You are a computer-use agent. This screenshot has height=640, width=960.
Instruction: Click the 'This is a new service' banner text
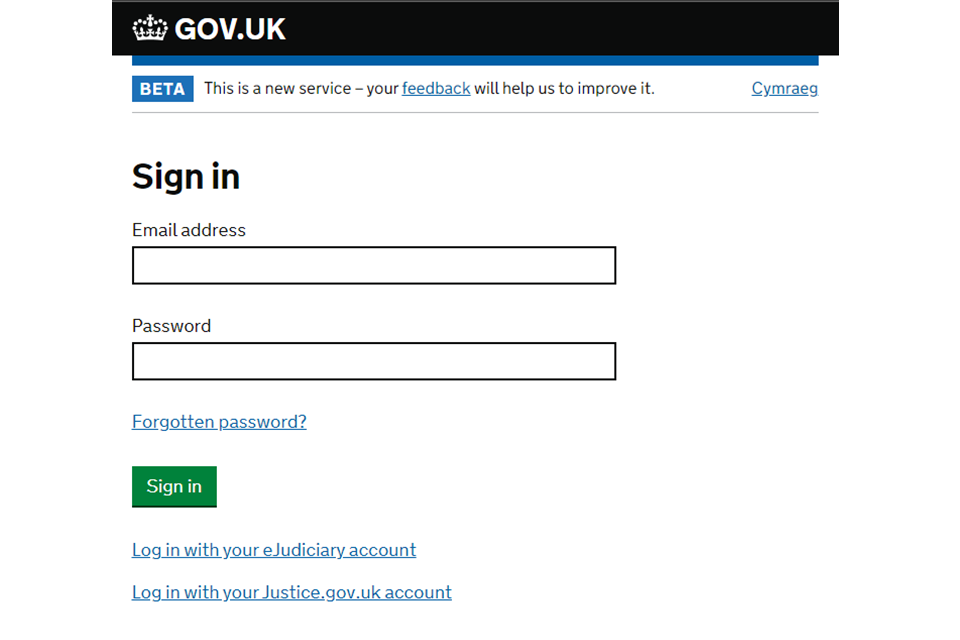pos(277,89)
